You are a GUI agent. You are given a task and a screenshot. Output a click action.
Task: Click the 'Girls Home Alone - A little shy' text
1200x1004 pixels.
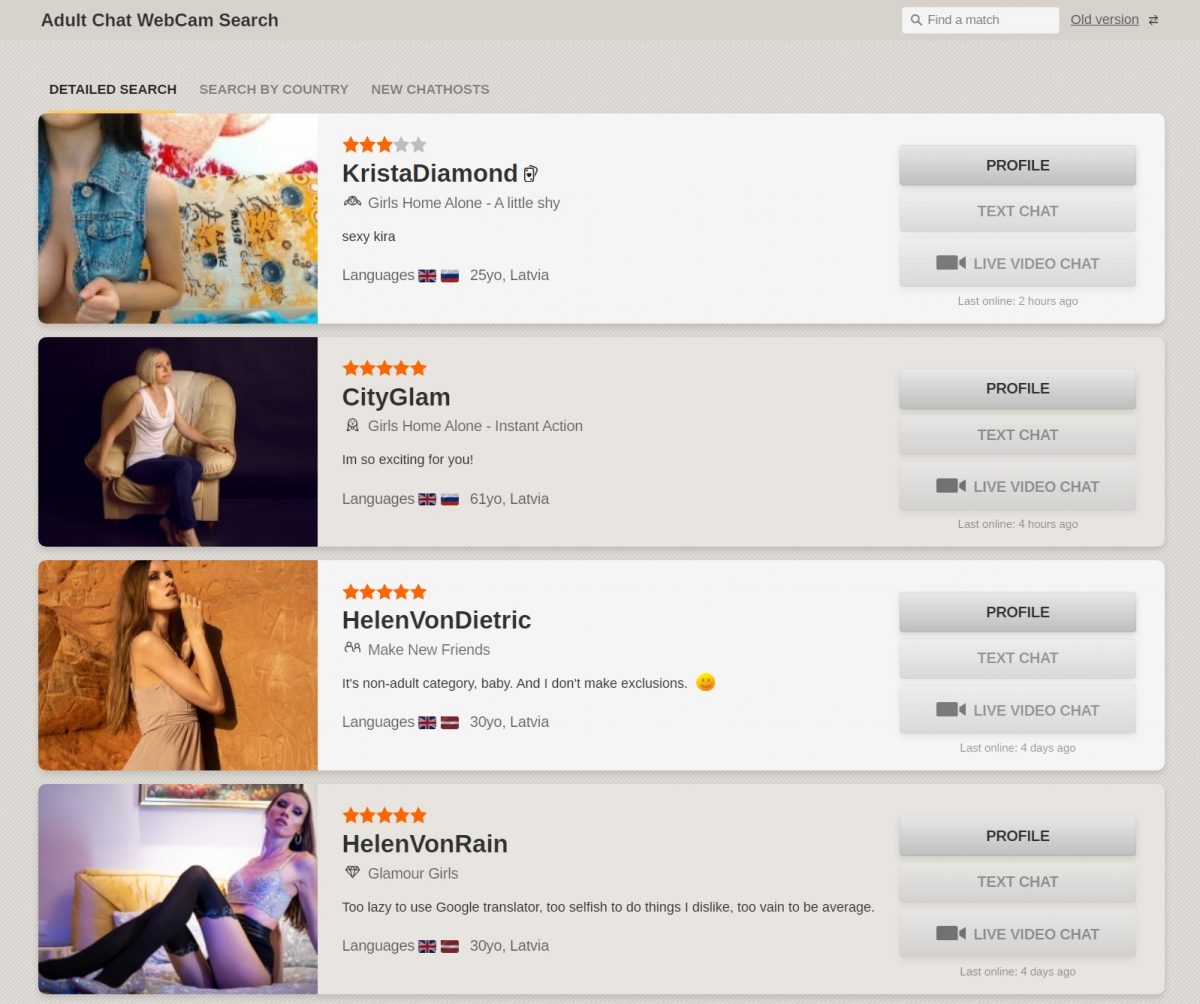click(x=464, y=203)
